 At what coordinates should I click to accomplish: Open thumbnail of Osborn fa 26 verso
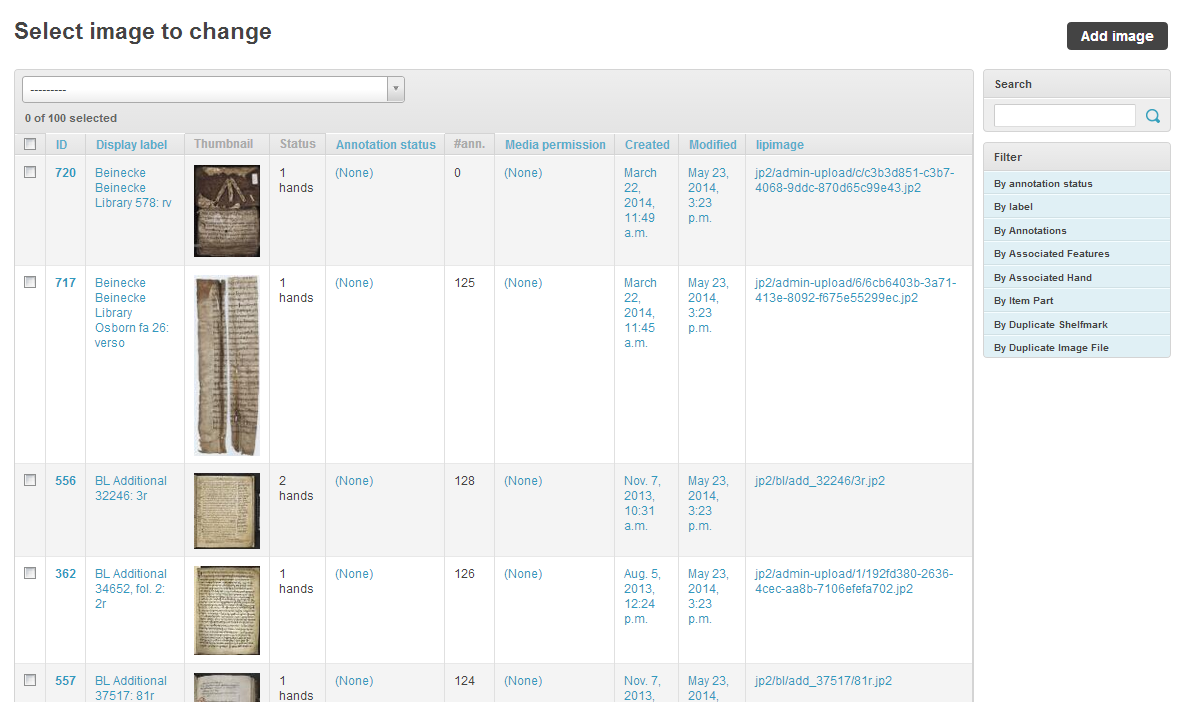point(227,365)
